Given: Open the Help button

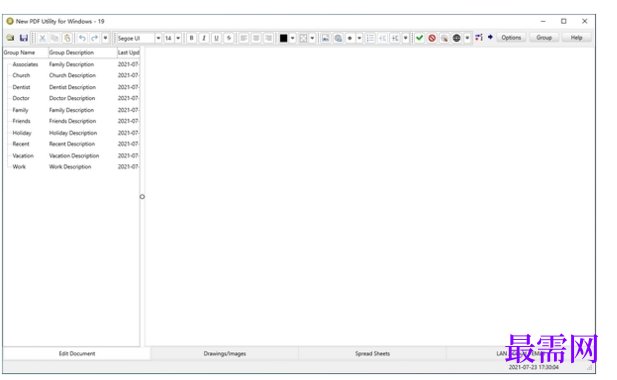Looking at the screenshot, I should click(x=576, y=37).
